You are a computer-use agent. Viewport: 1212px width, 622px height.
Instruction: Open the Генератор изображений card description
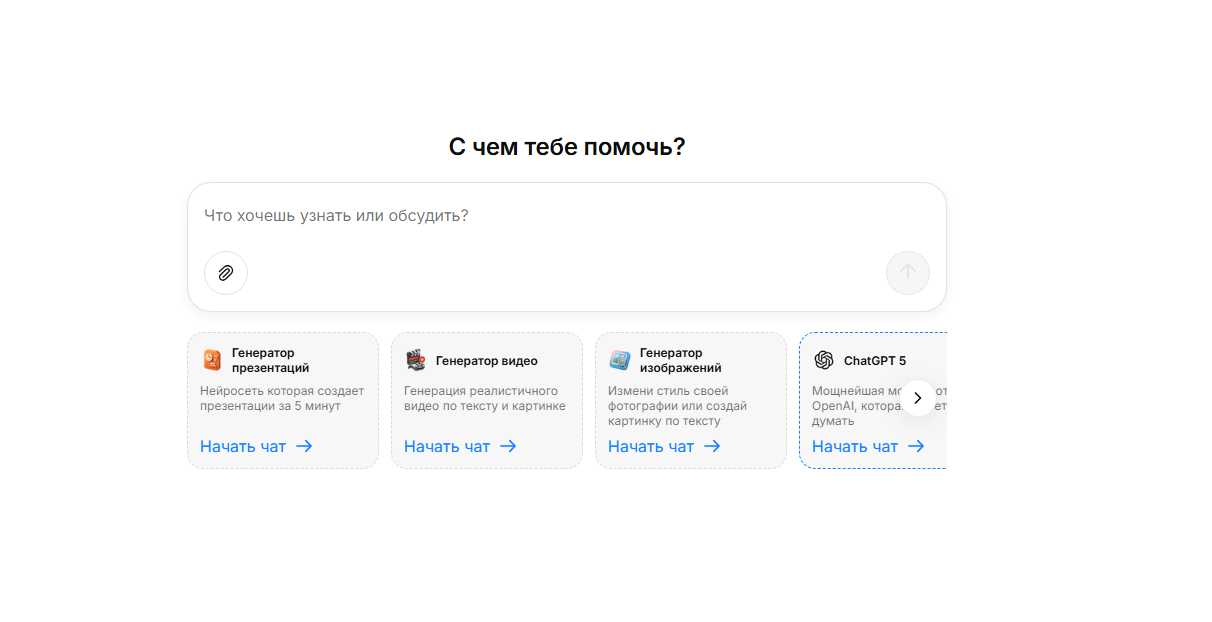click(678, 406)
